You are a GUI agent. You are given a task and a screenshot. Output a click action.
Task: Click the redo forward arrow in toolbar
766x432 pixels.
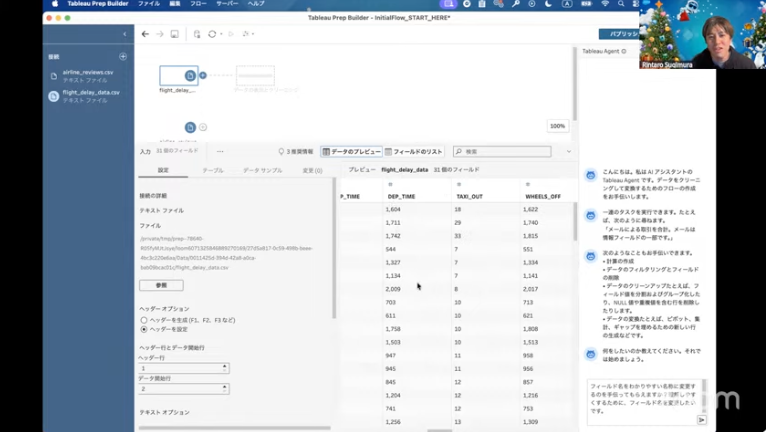(x=159, y=34)
